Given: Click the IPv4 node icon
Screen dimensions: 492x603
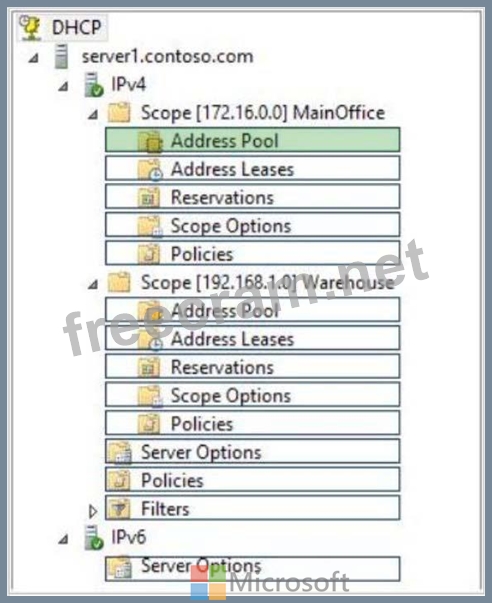Looking at the screenshot, I should 94,85.
